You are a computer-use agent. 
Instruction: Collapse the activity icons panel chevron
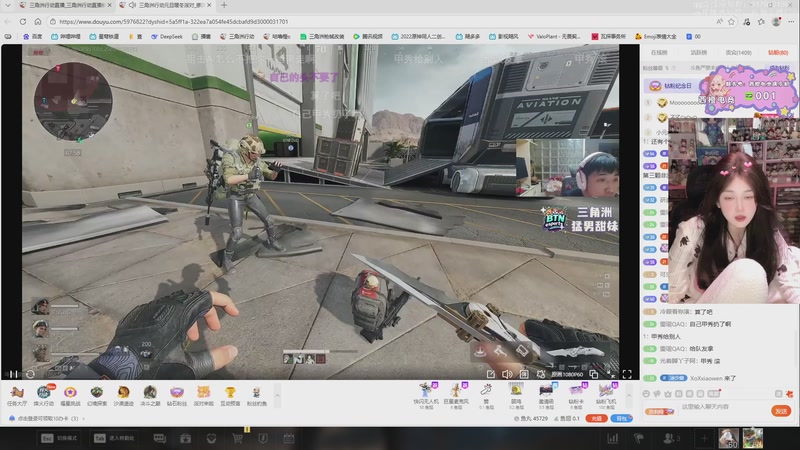coord(278,395)
